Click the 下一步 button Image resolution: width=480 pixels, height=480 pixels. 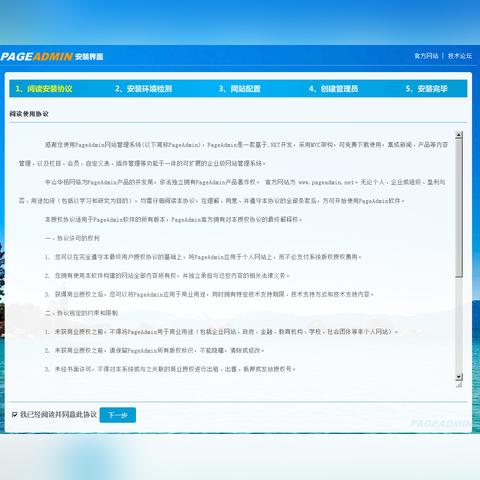118,415
